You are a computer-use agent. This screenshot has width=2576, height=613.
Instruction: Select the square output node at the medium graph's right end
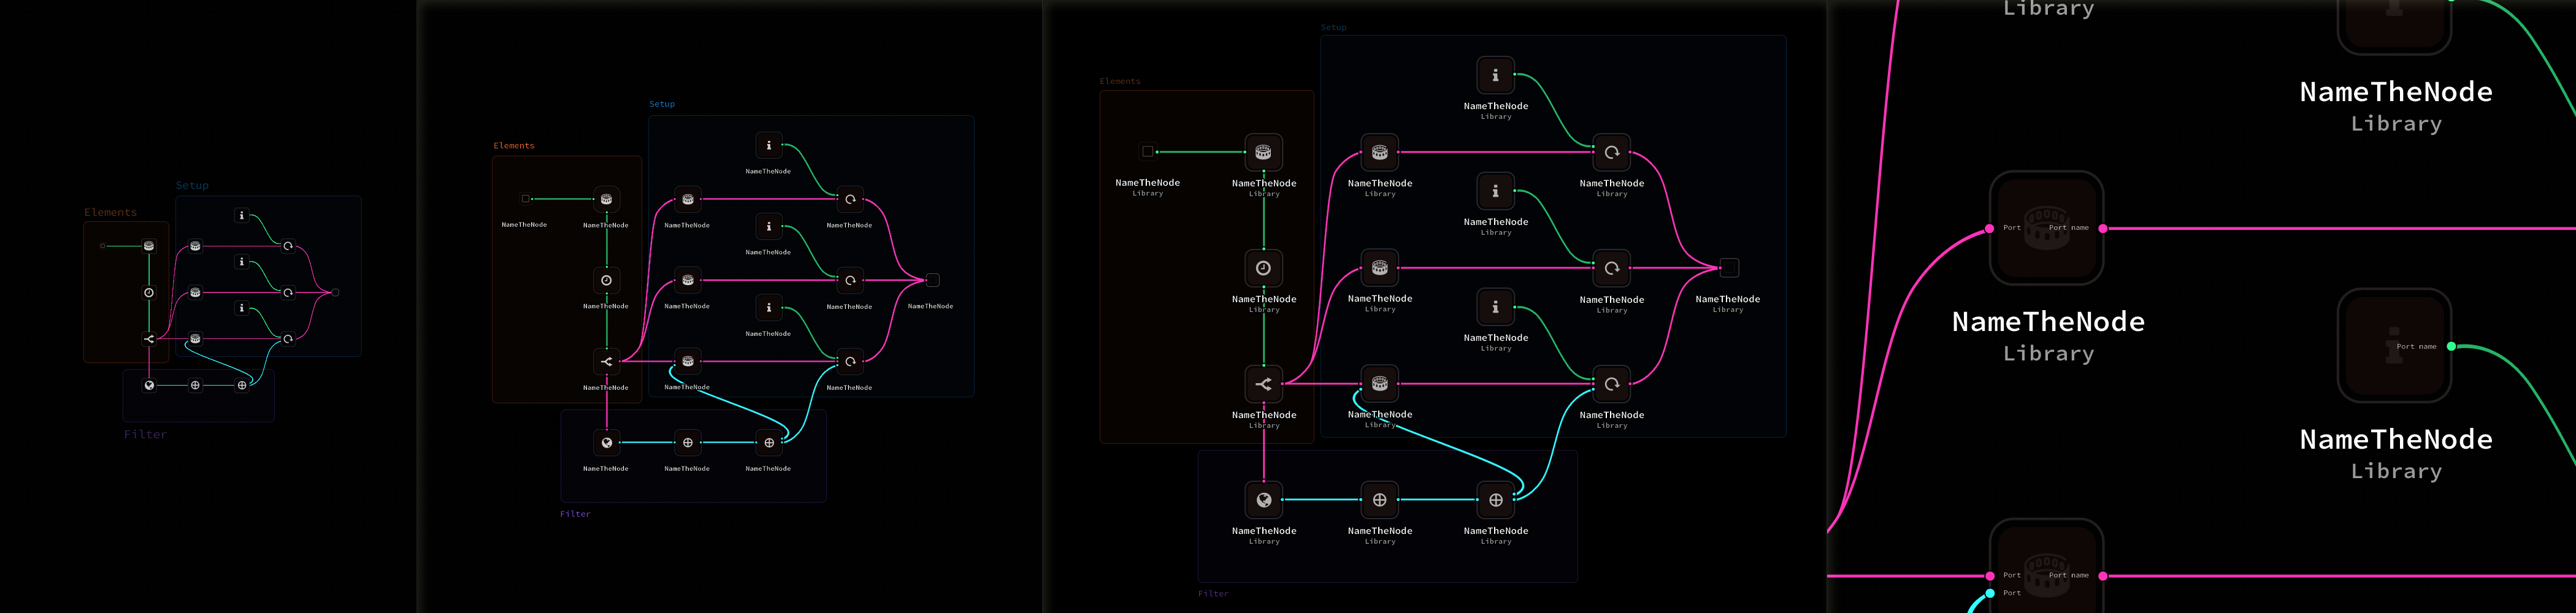(x=932, y=280)
